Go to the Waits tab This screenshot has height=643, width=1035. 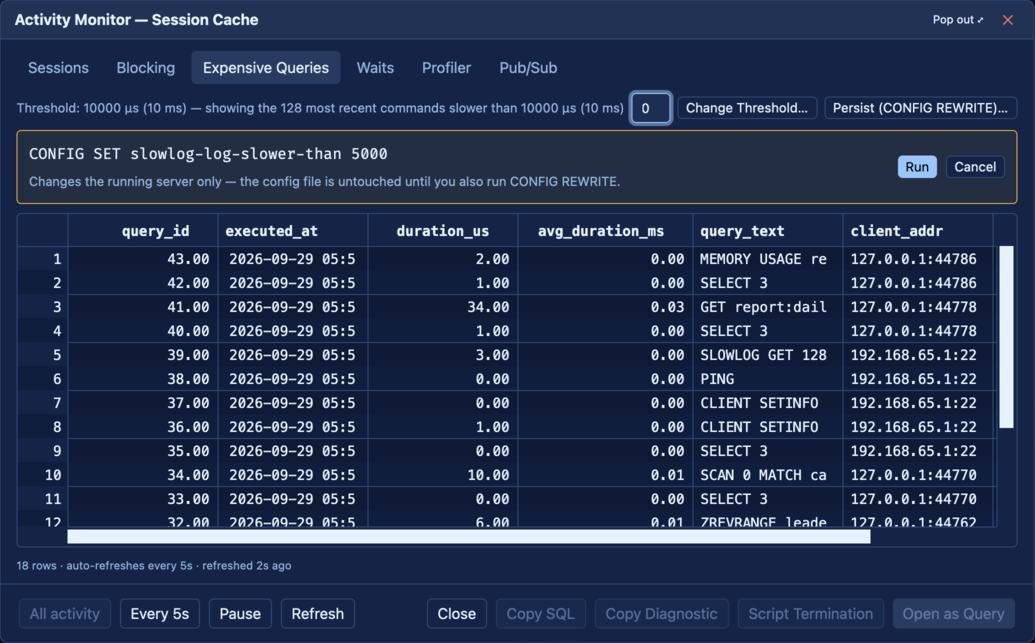pos(375,68)
